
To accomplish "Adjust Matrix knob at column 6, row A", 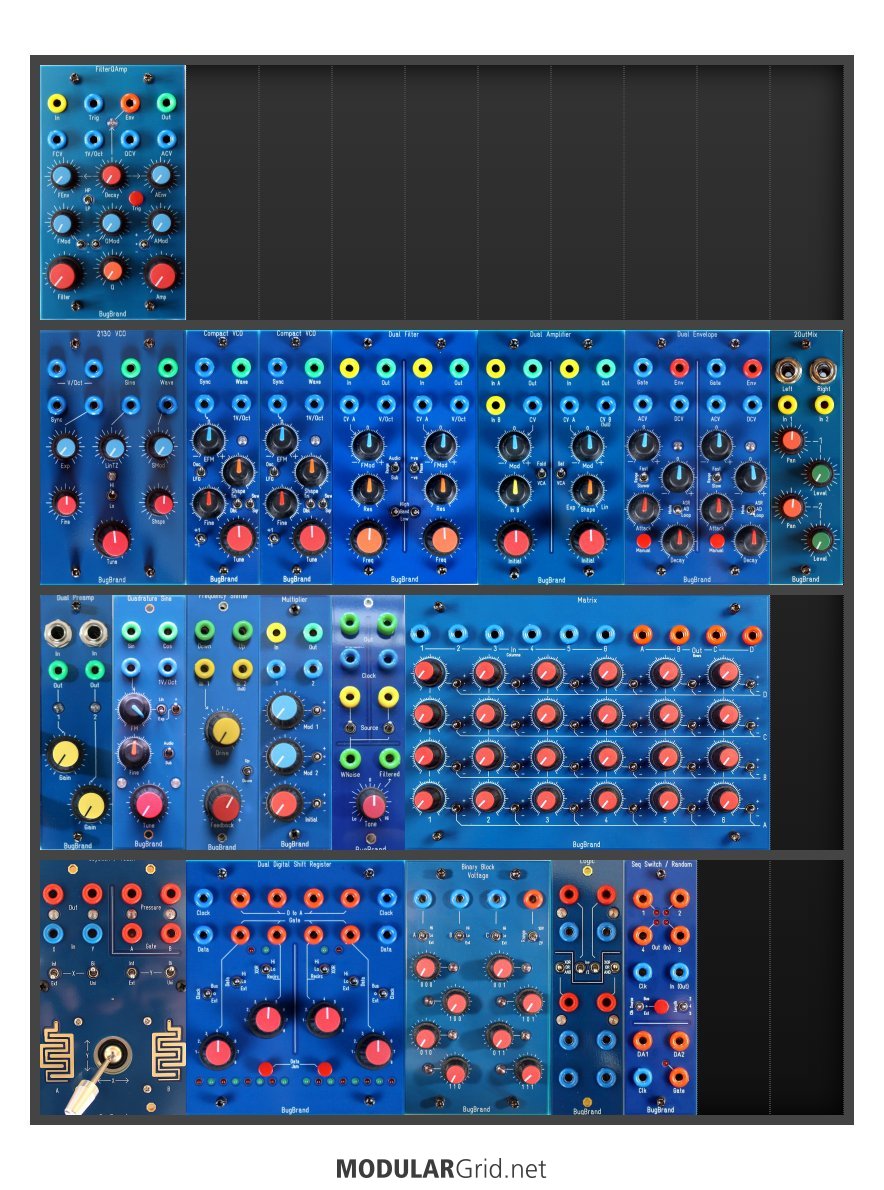I will pos(724,798).
